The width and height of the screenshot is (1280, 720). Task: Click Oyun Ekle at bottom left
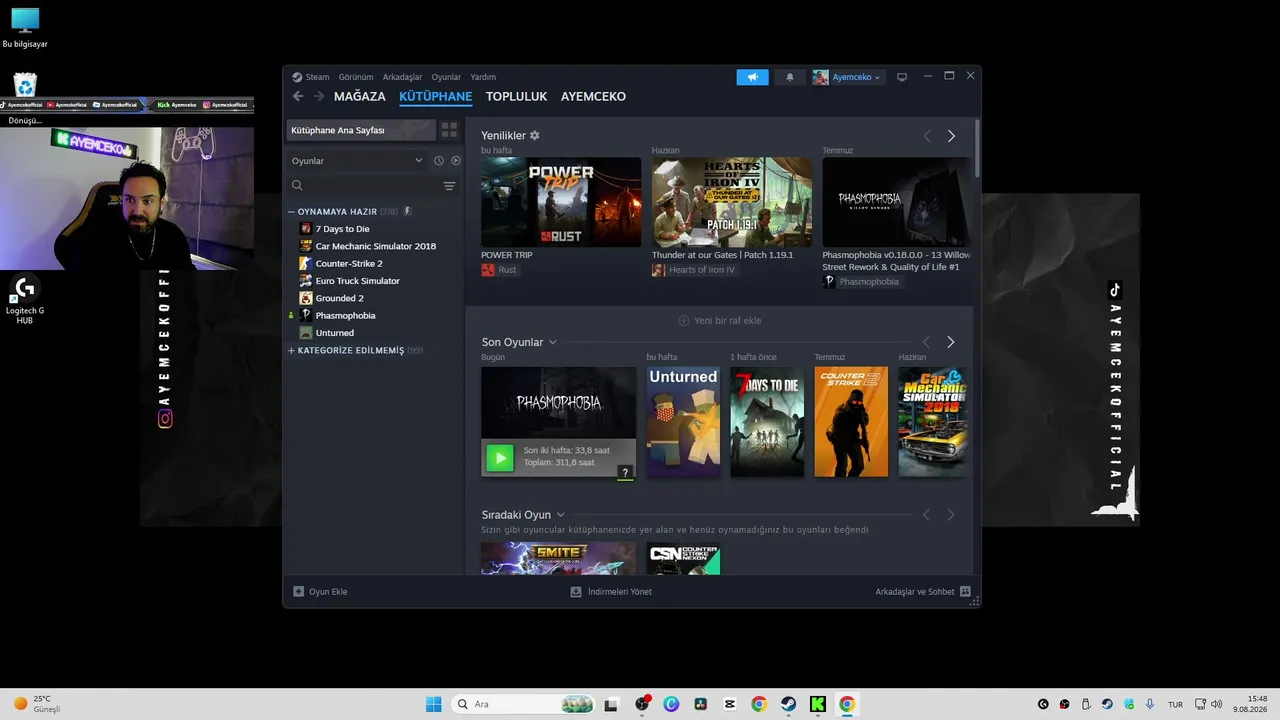coord(320,591)
